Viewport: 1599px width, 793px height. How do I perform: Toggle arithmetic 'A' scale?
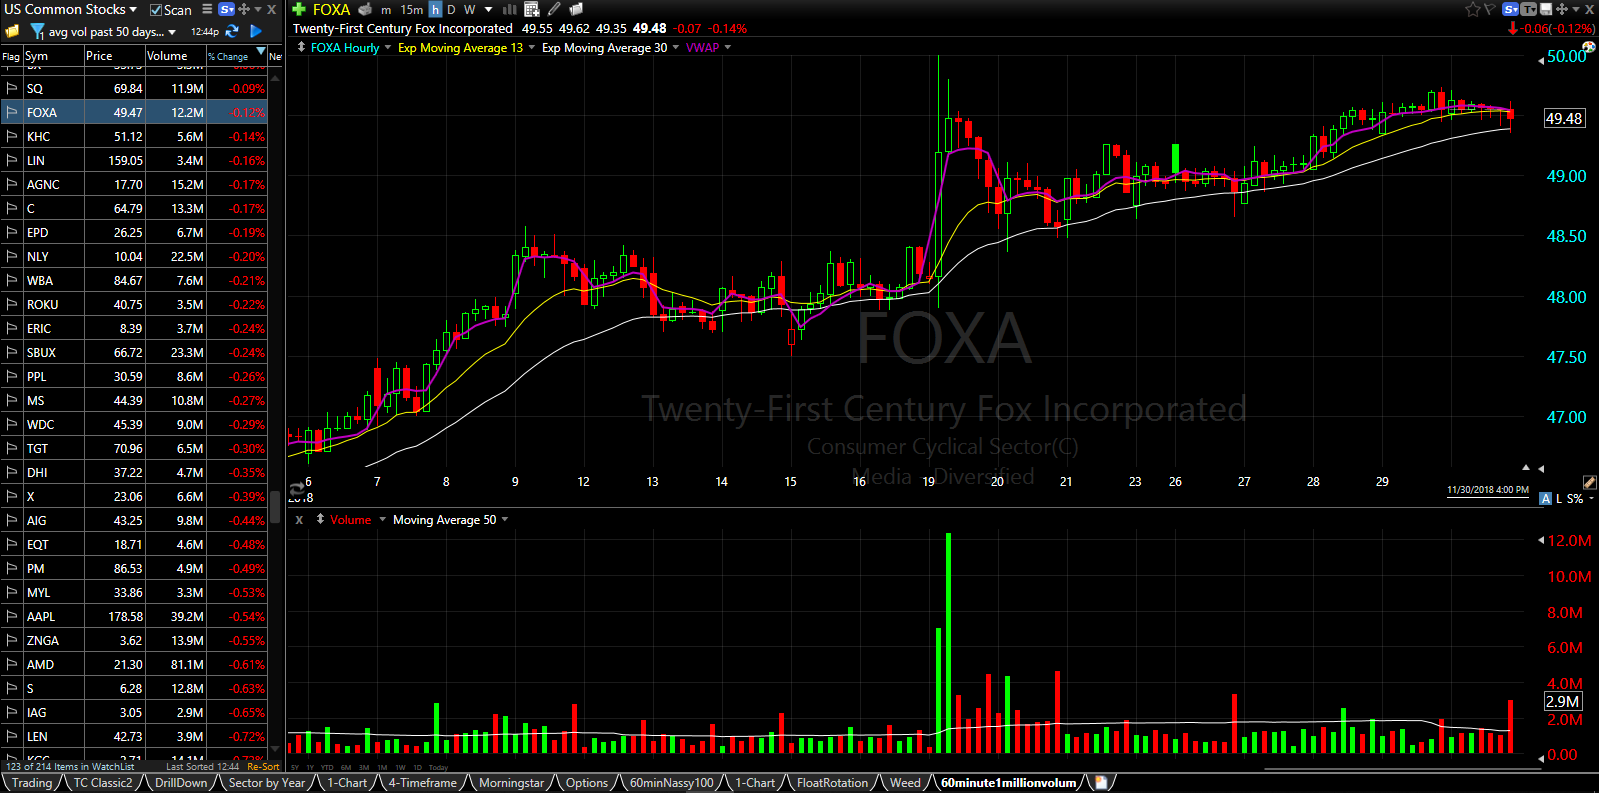pyautogui.click(x=1545, y=498)
